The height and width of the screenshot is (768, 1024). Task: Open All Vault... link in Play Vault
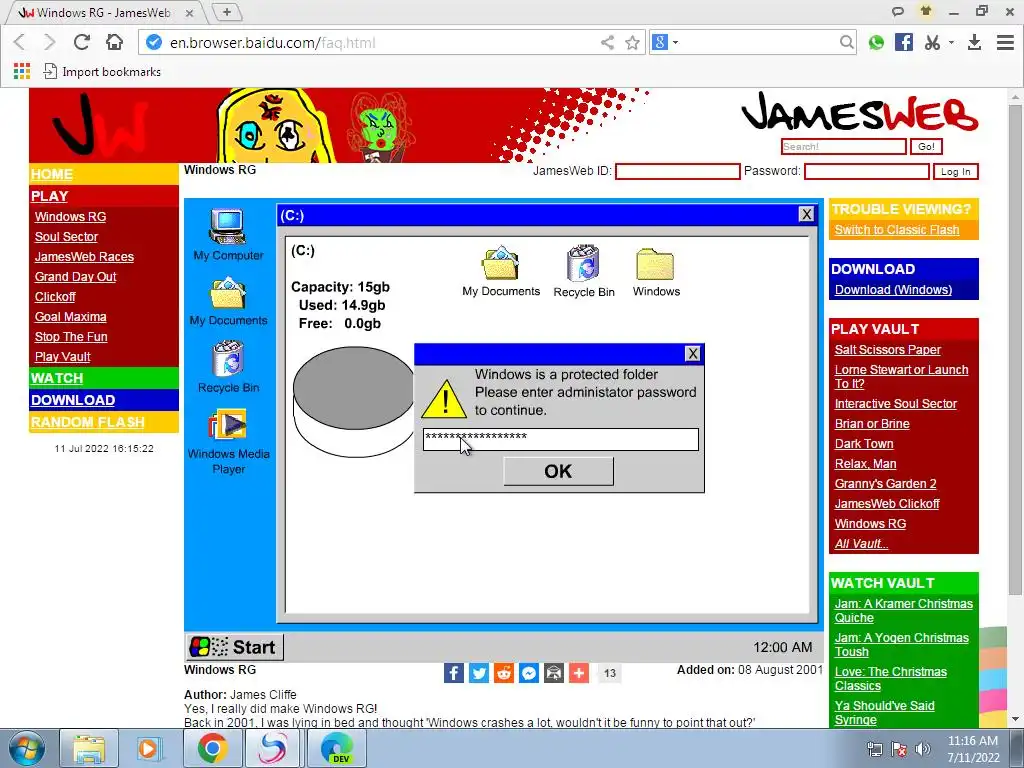pos(861,543)
